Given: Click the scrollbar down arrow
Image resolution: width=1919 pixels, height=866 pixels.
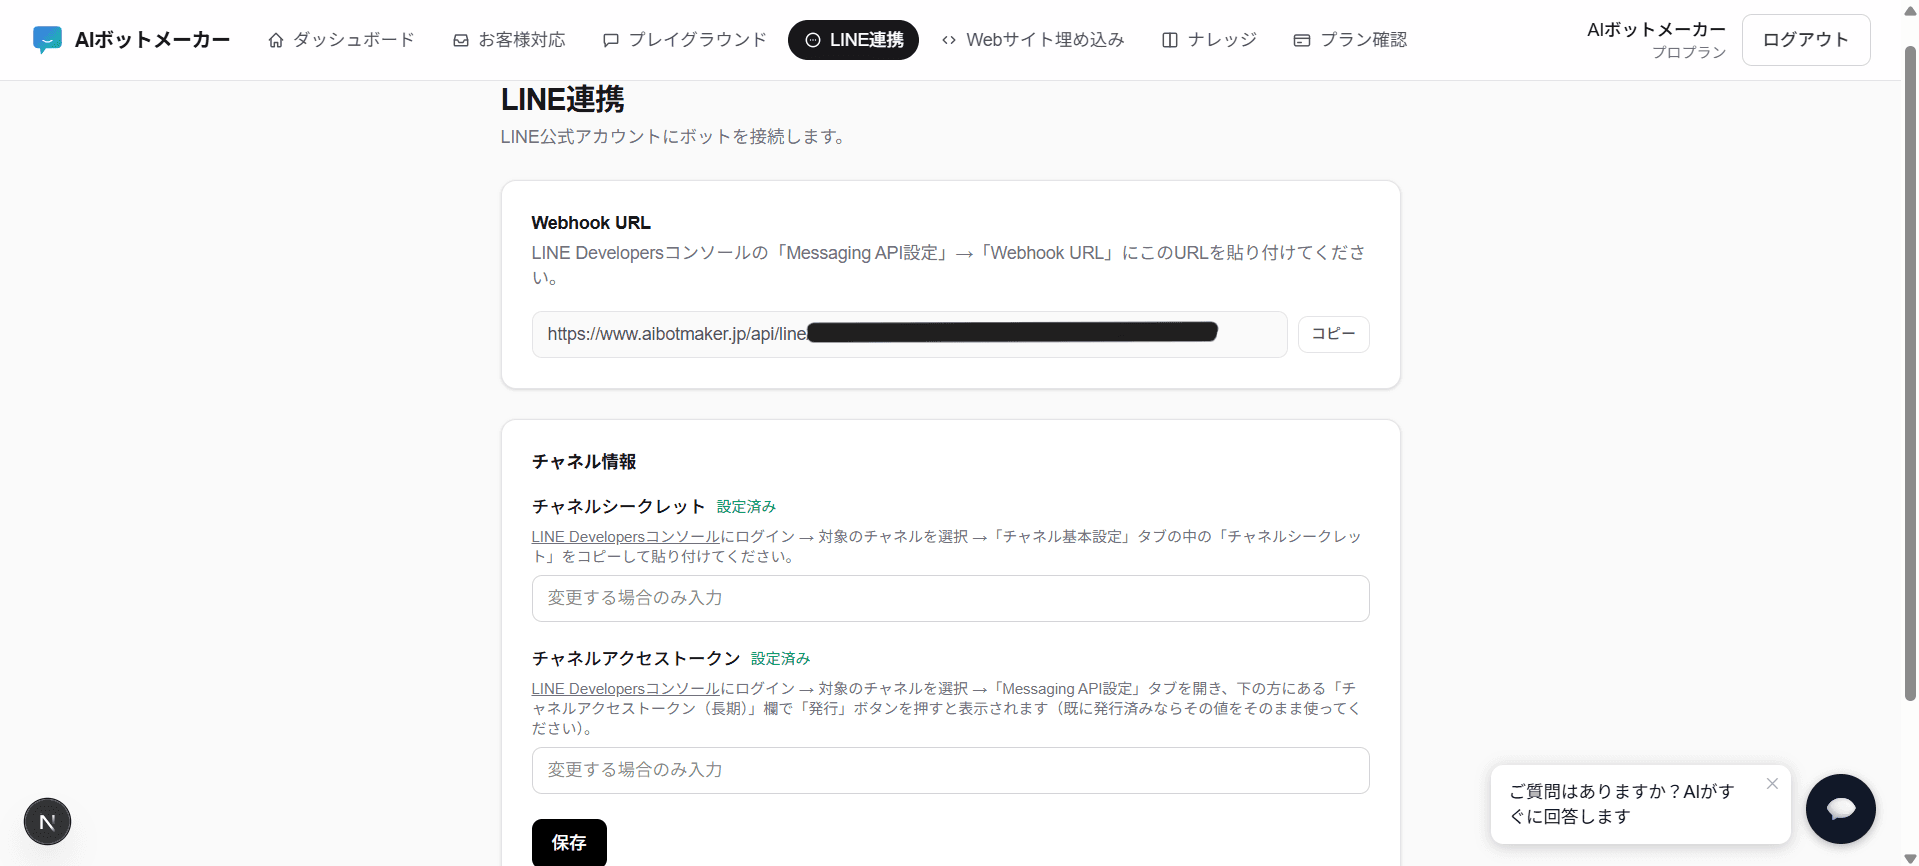Looking at the screenshot, I should click(1910, 859).
